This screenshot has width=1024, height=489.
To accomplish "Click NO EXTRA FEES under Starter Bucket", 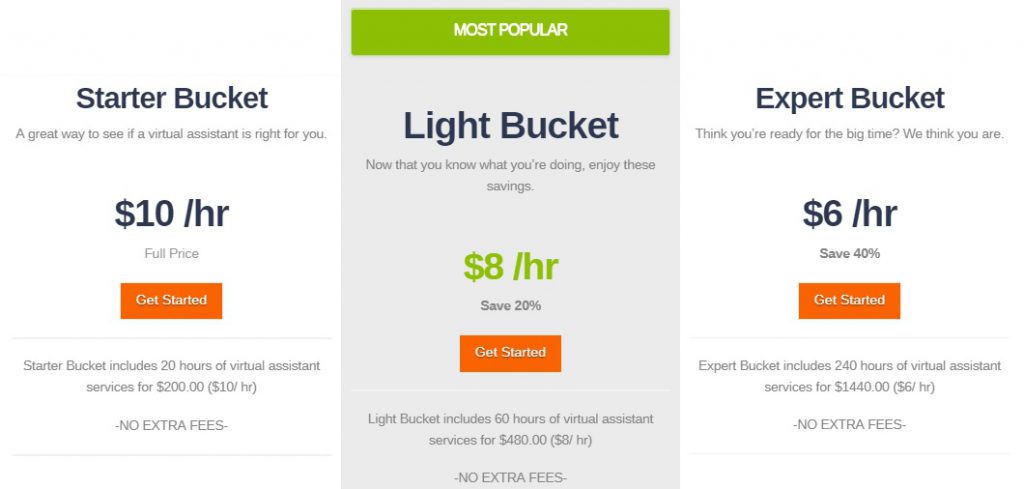I will point(172,426).
